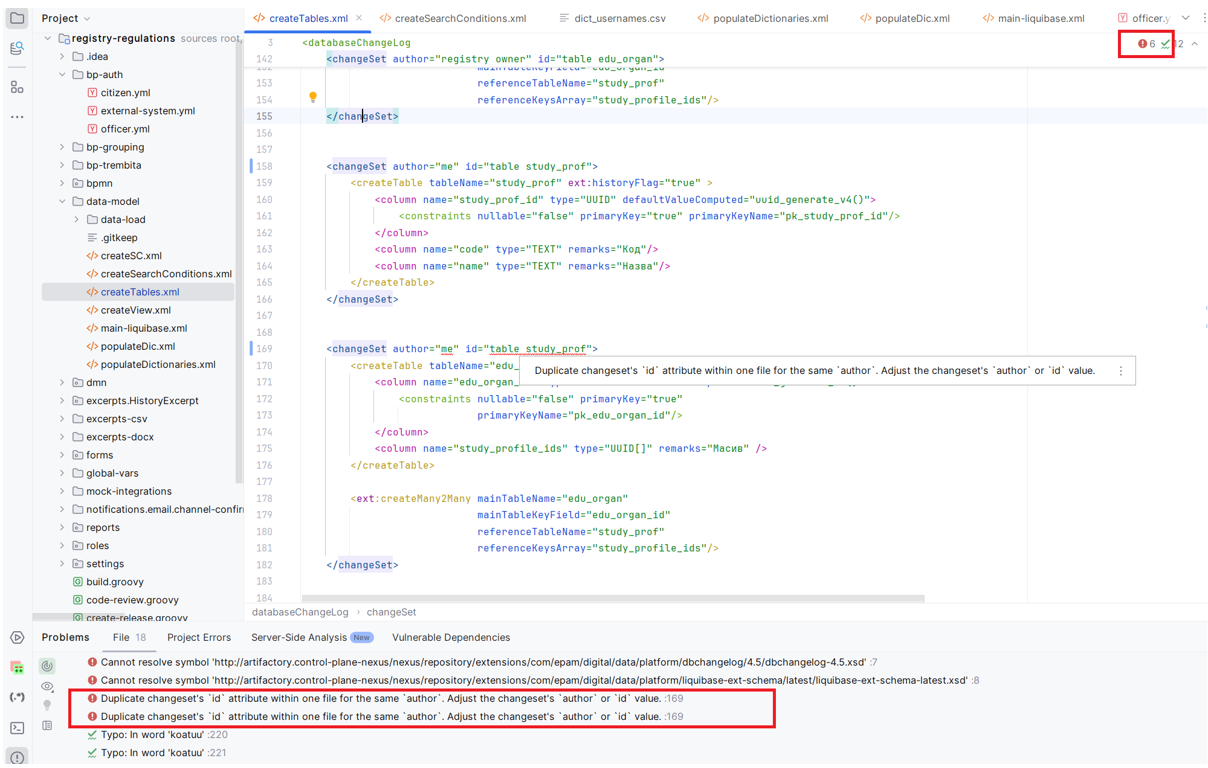Click the yellow lightbulb quick-fix icon
Screen dimensions: 1208x768
coord(313,97)
